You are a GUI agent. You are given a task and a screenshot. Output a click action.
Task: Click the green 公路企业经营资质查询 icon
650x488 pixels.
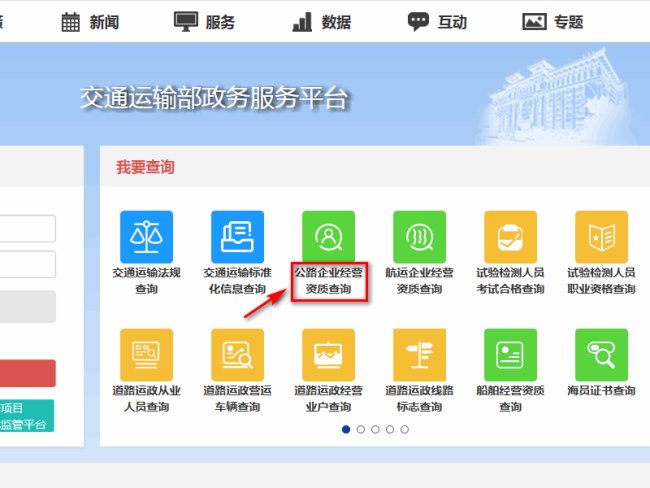pos(328,237)
